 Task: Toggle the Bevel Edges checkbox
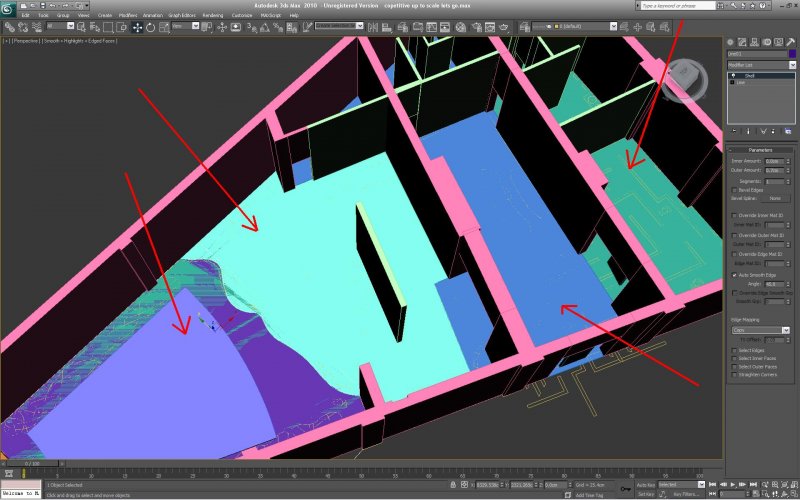point(735,189)
